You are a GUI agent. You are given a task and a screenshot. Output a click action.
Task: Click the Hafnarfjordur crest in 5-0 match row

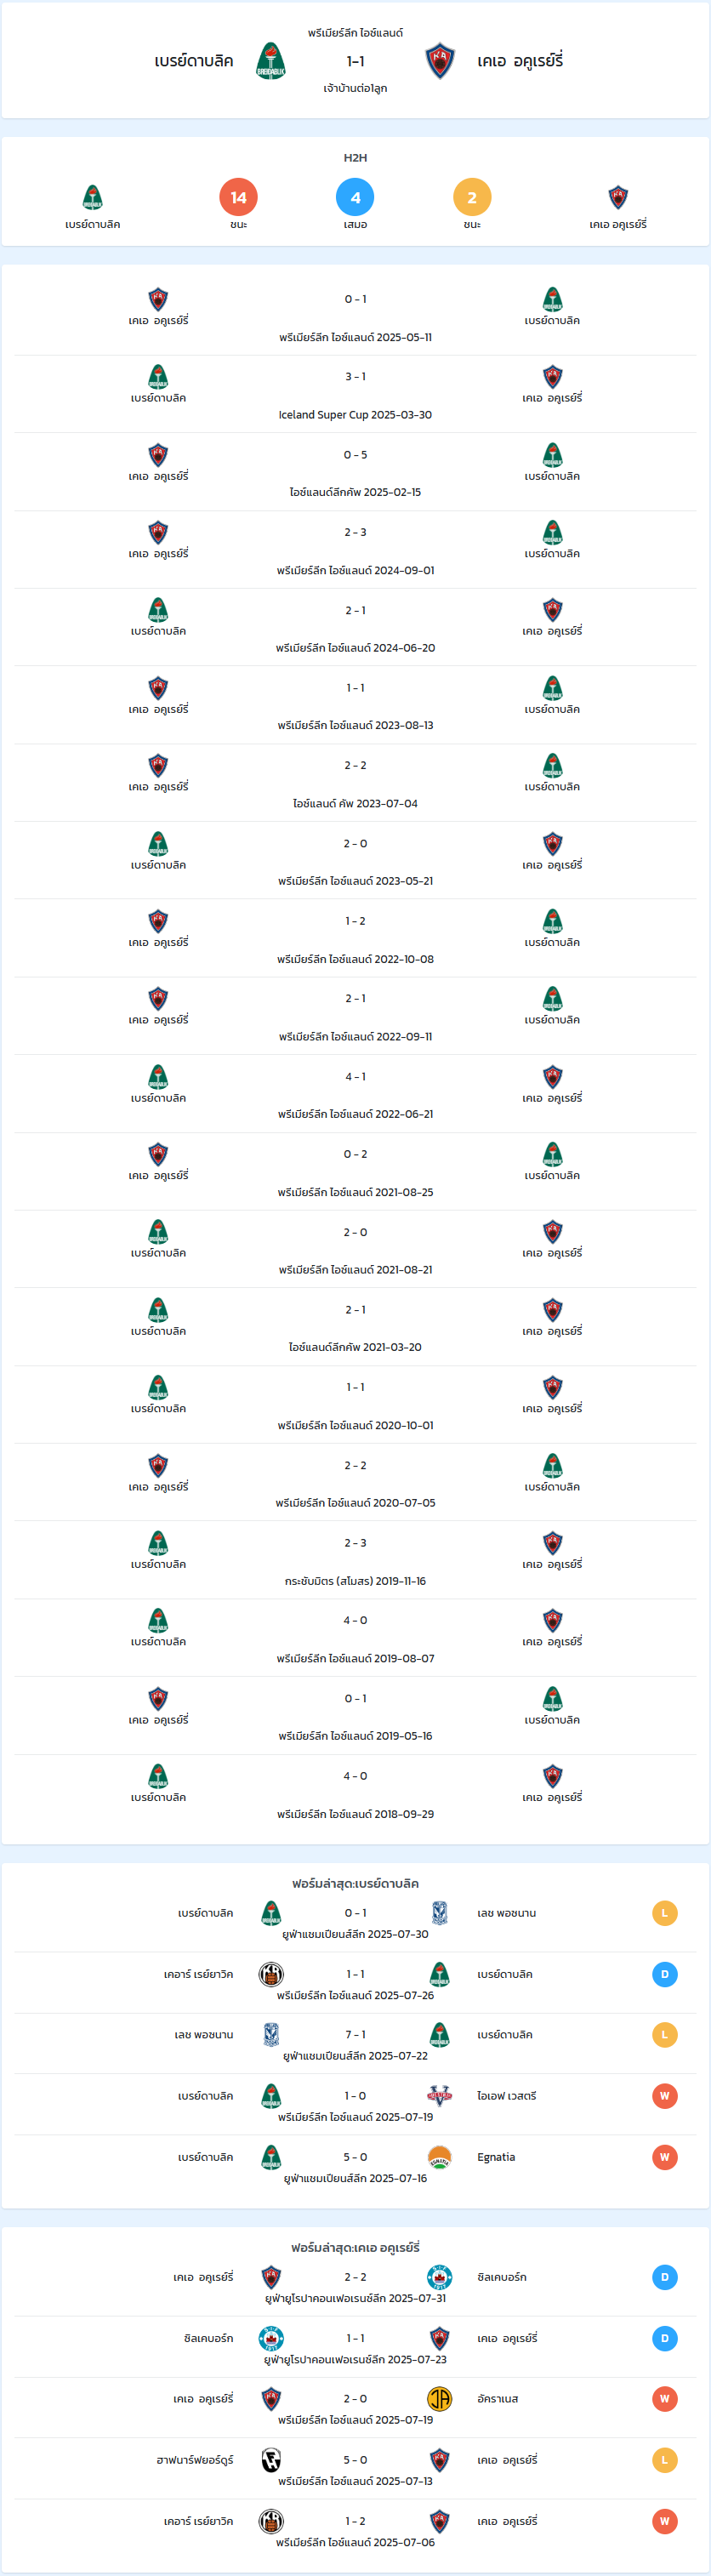pyautogui.click(x=271, y=2460)
